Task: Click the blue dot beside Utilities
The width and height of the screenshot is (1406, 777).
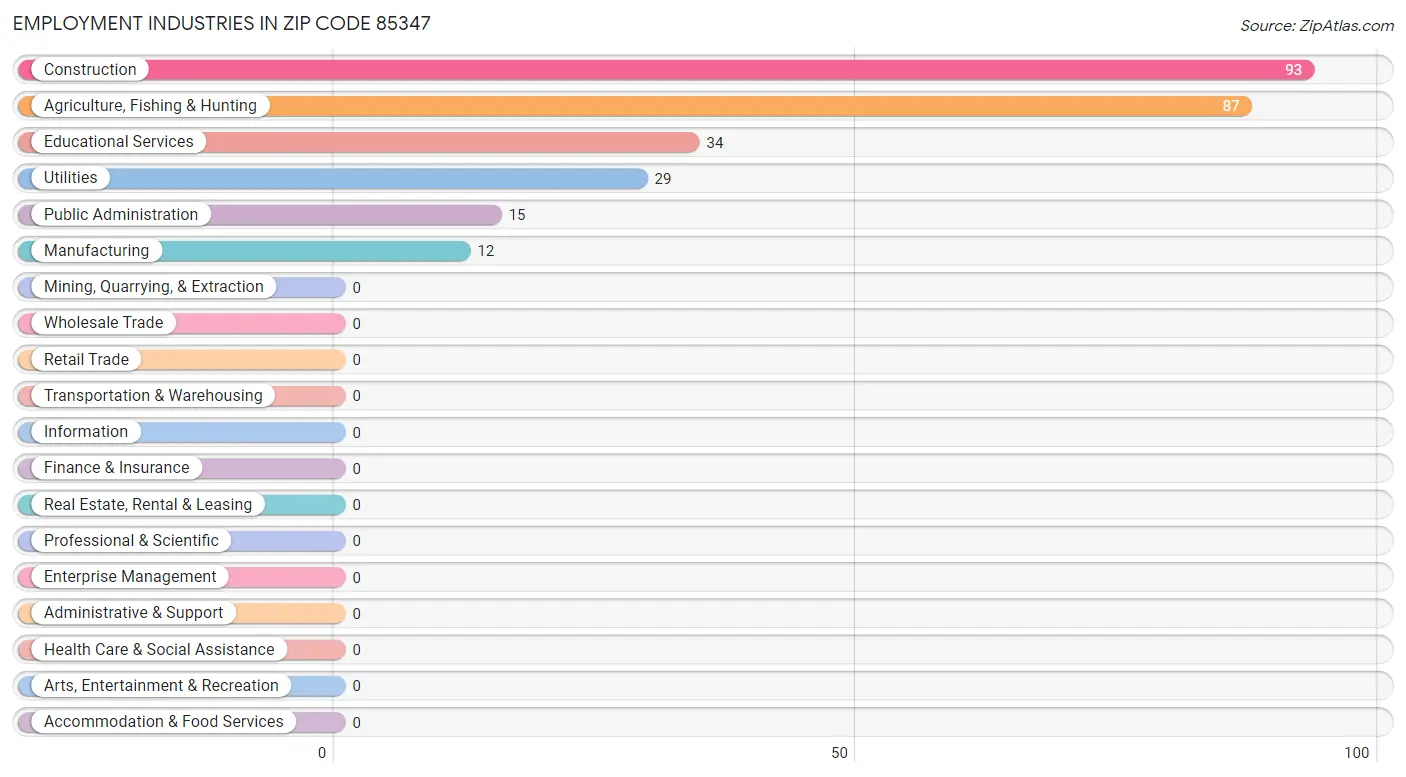Action: point(28,178)
